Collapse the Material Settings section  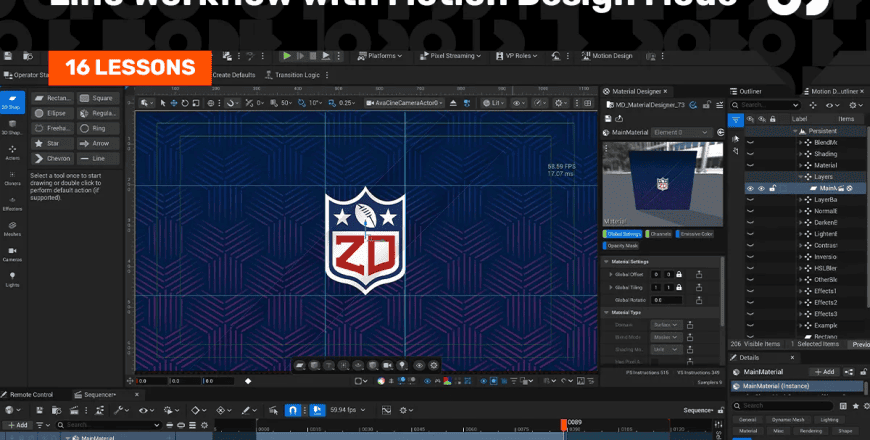pyautogui.click(x=606, y=261)
